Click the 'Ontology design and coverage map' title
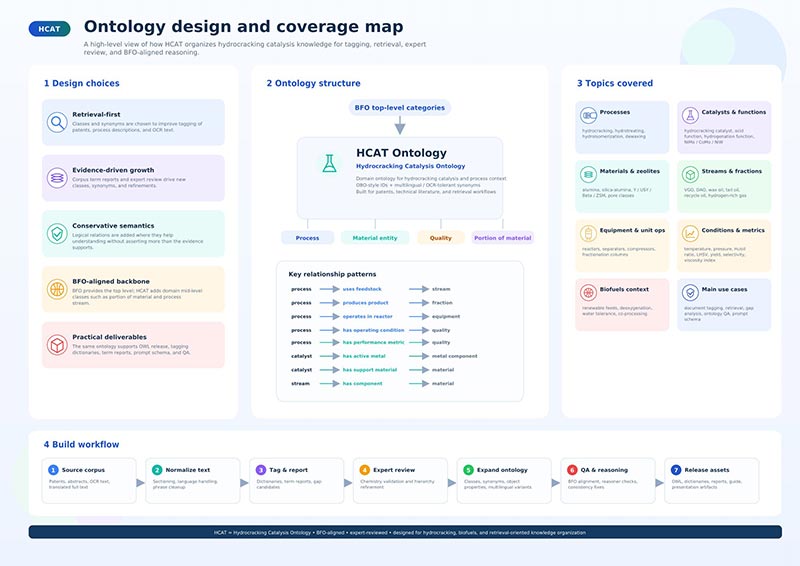Image resolution: width=800 pixels, height=566 pixels. (x=243, y=27)
